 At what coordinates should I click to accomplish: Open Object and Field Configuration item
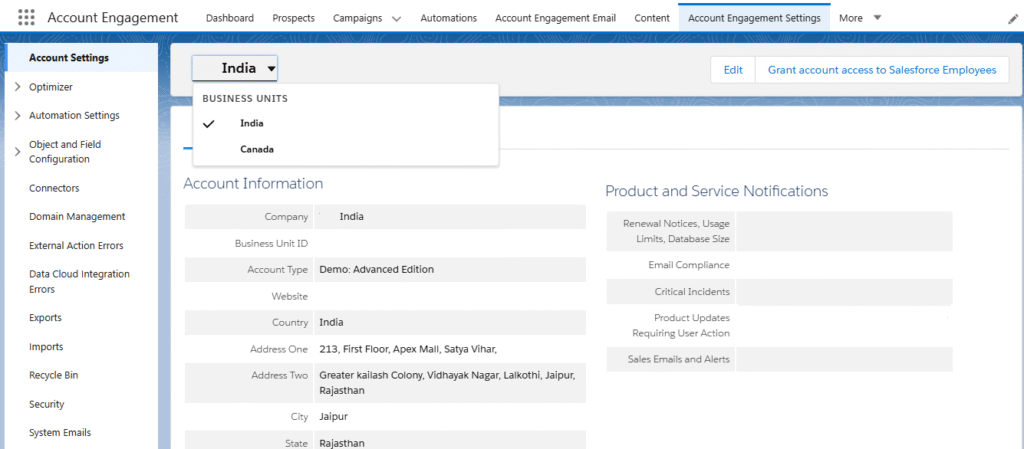click(x=65, y=151)
